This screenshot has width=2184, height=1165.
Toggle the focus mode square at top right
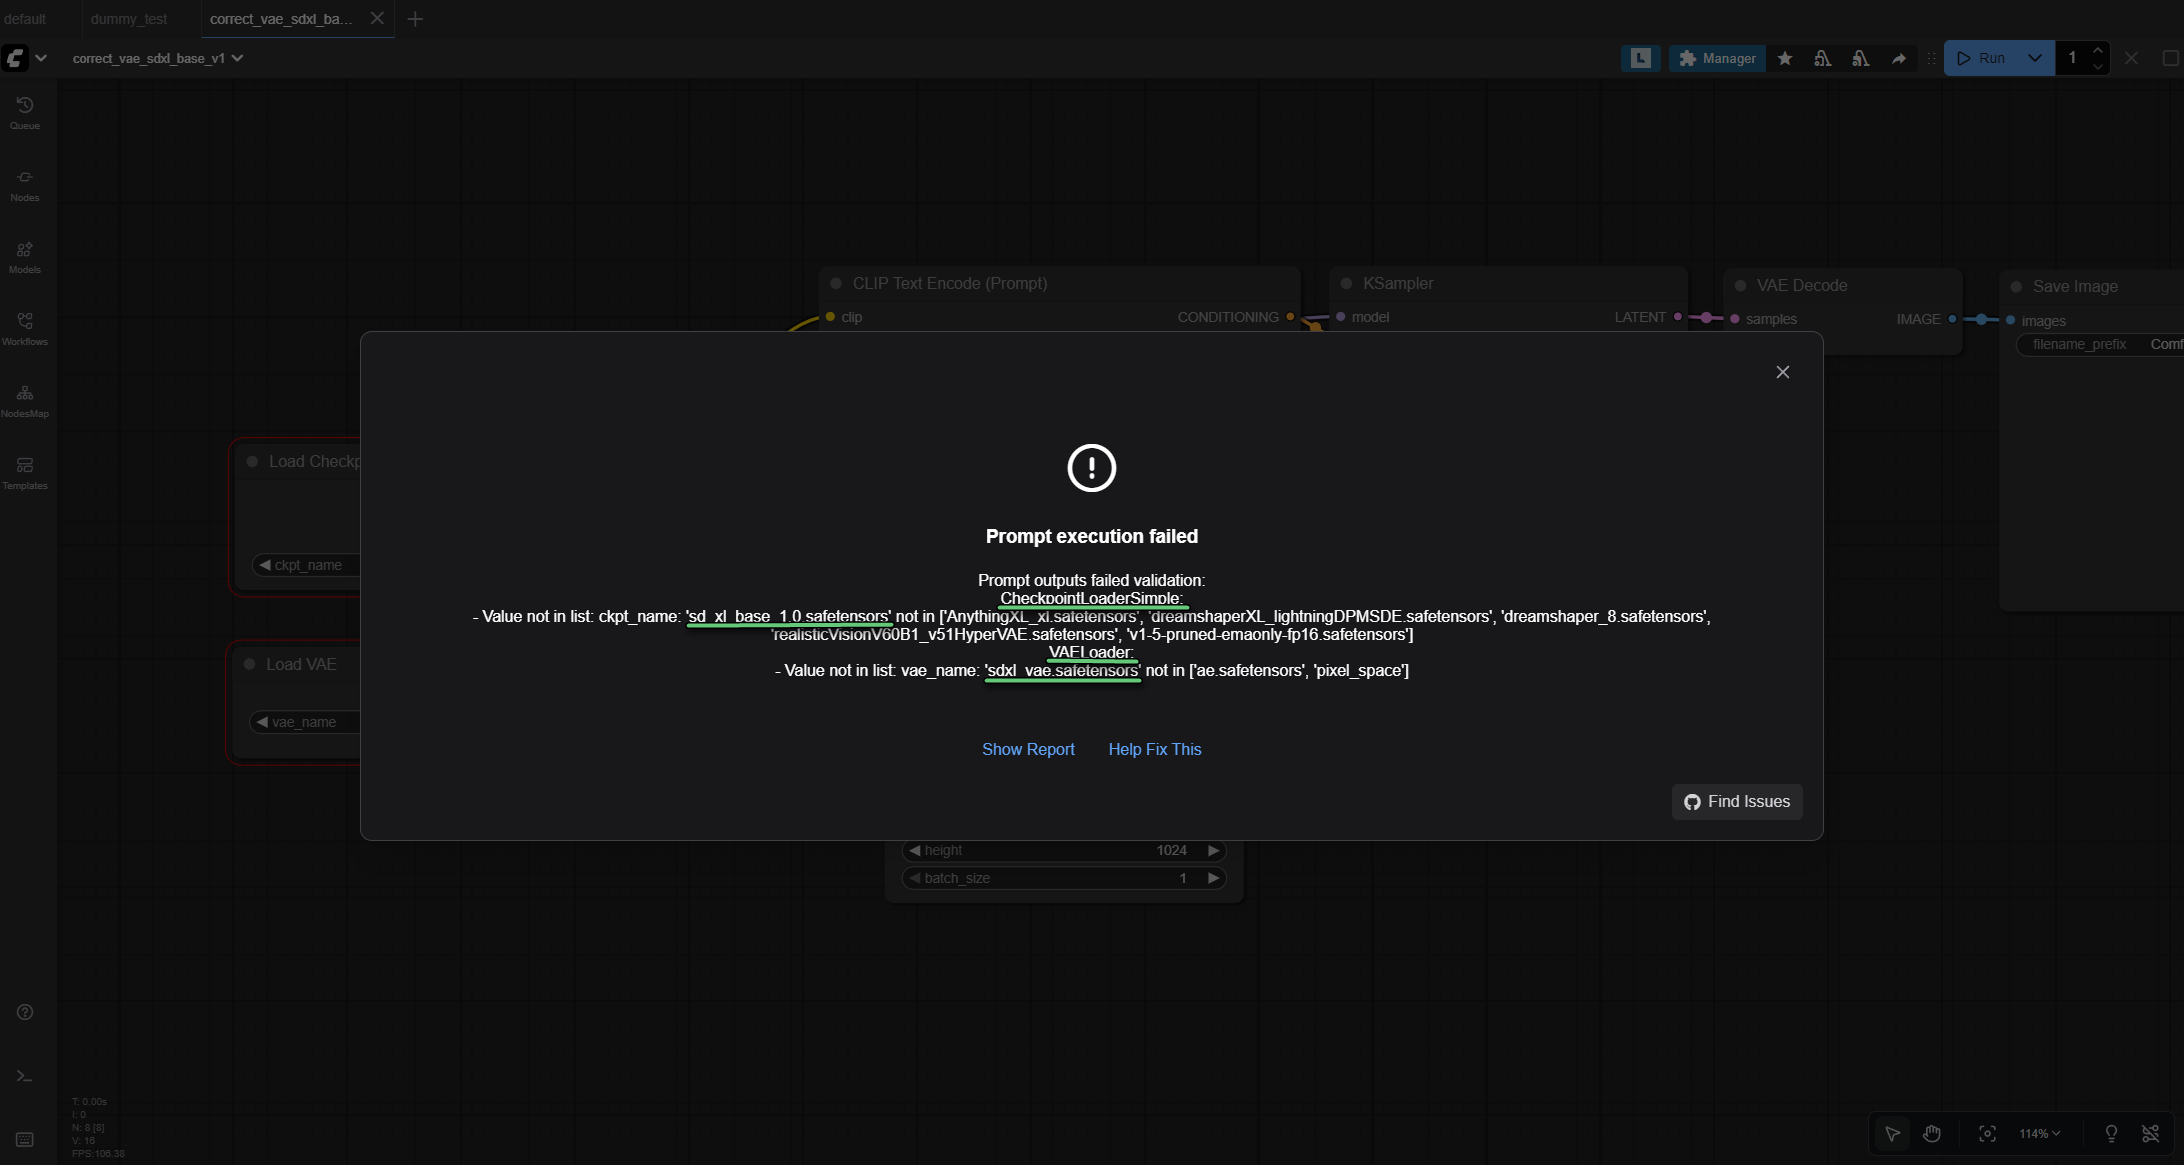2173,58
